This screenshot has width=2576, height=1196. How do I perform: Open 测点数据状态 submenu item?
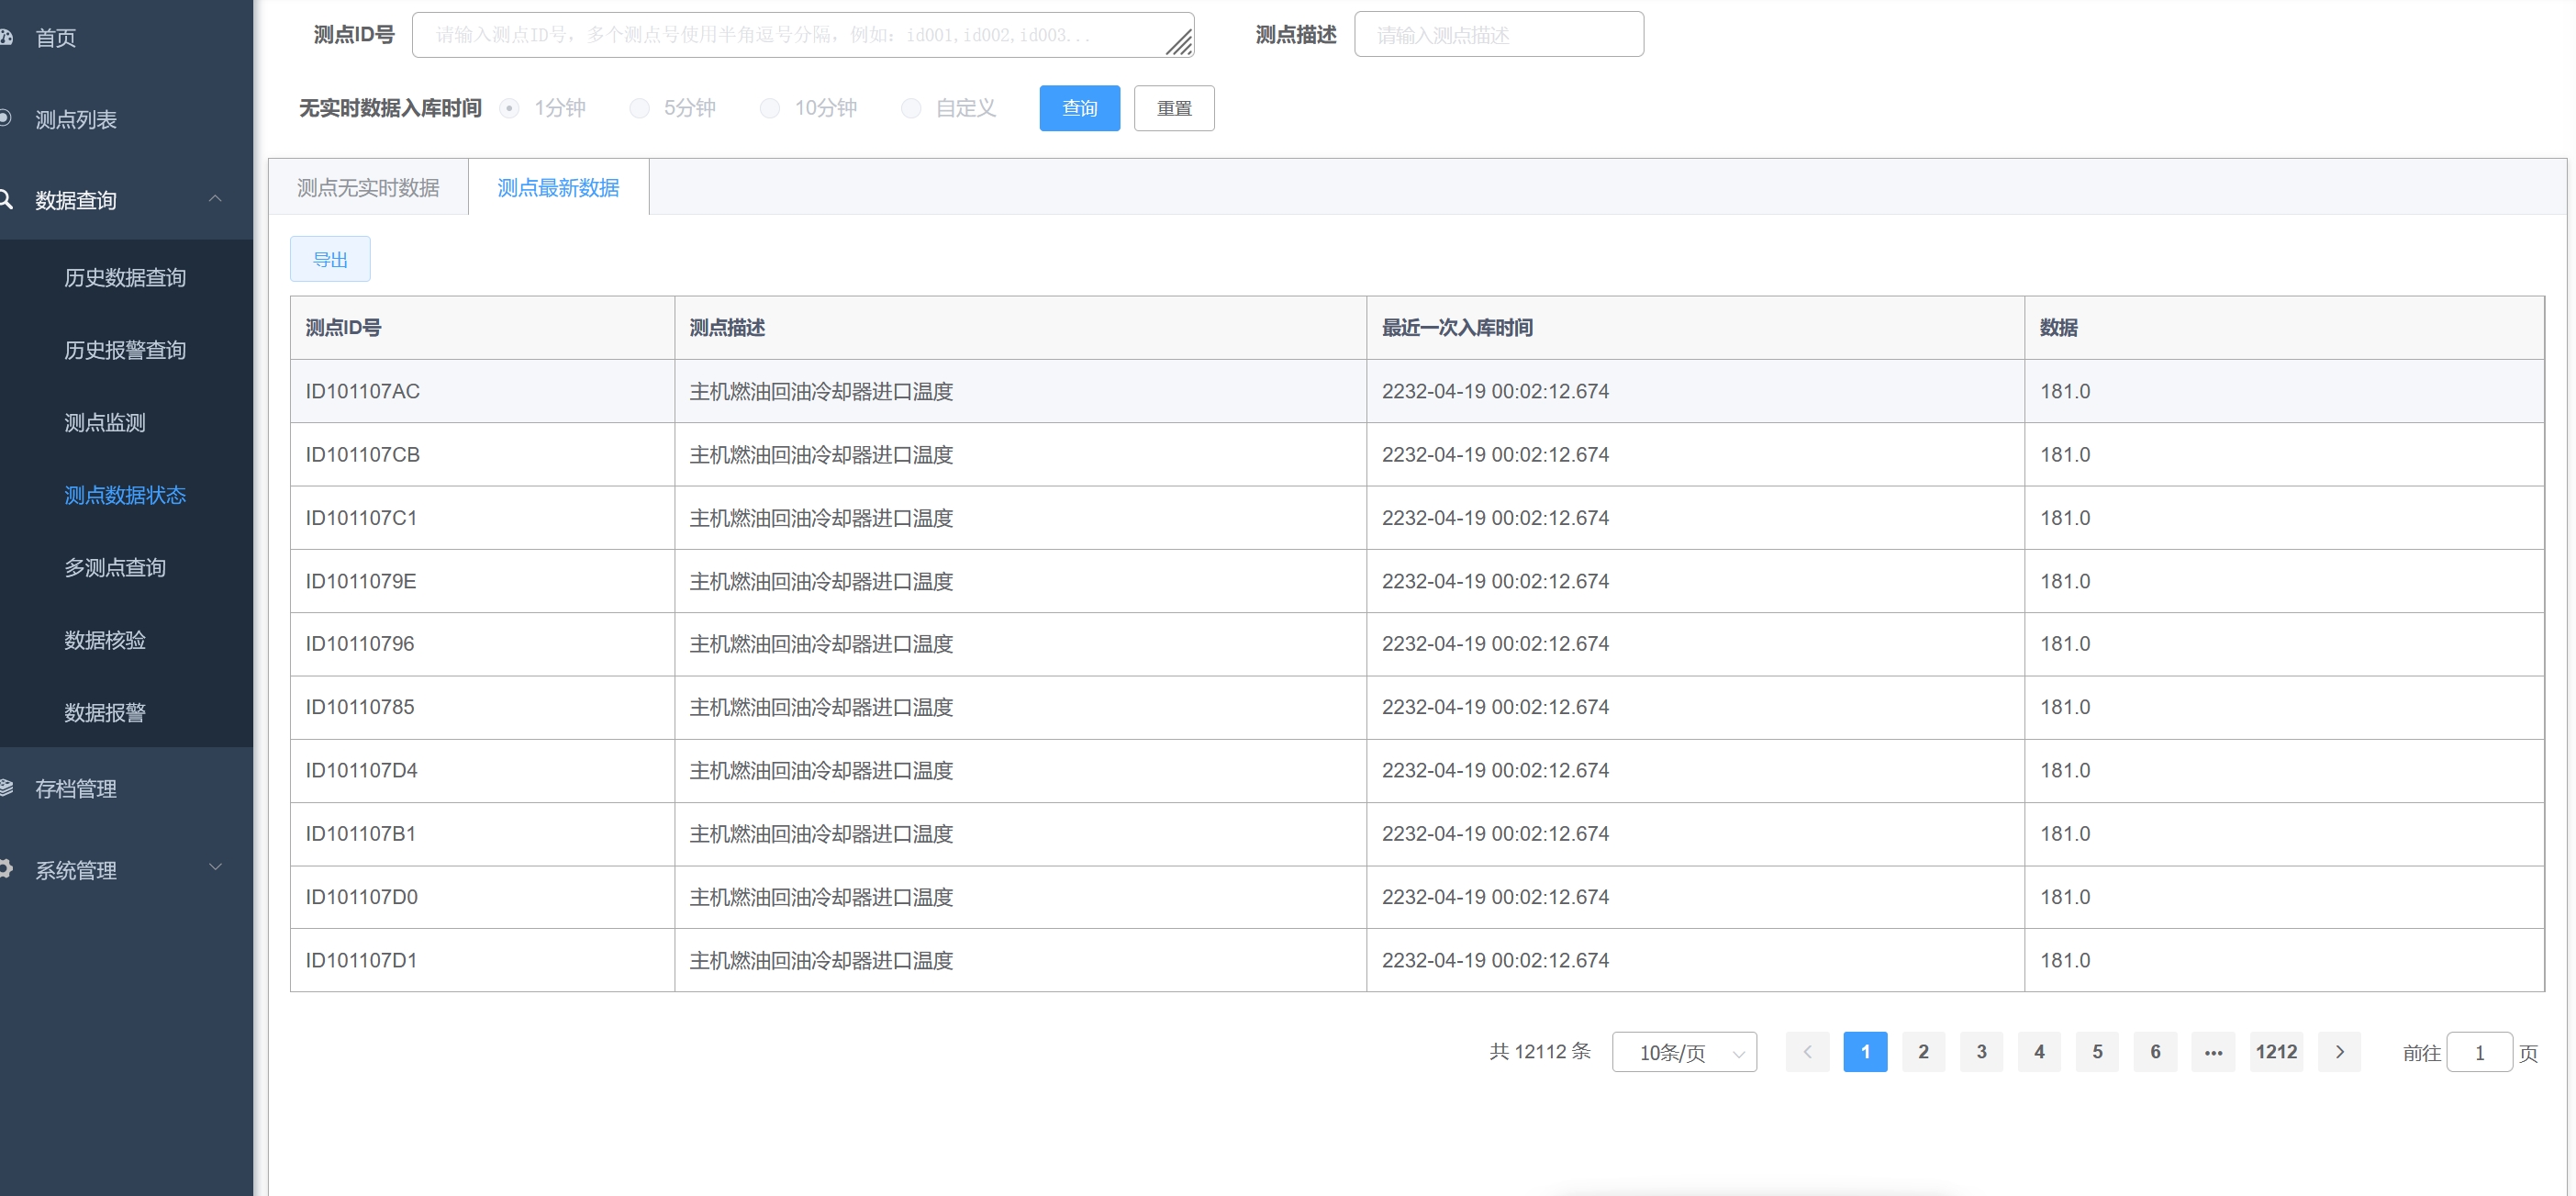pyautogui.click(x=125, y=495)
